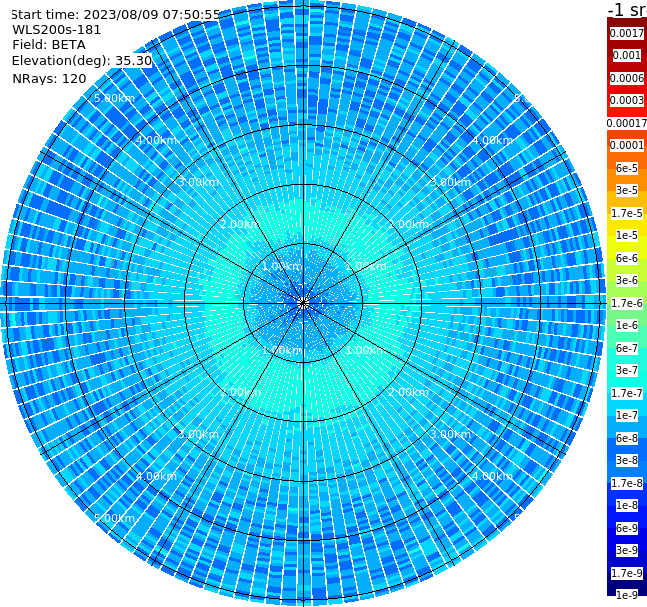This screenshot has height=607, width=647.
Task: Click the "Start time: 2023/08/09 07:50:55" label
Action: [116, 15]
